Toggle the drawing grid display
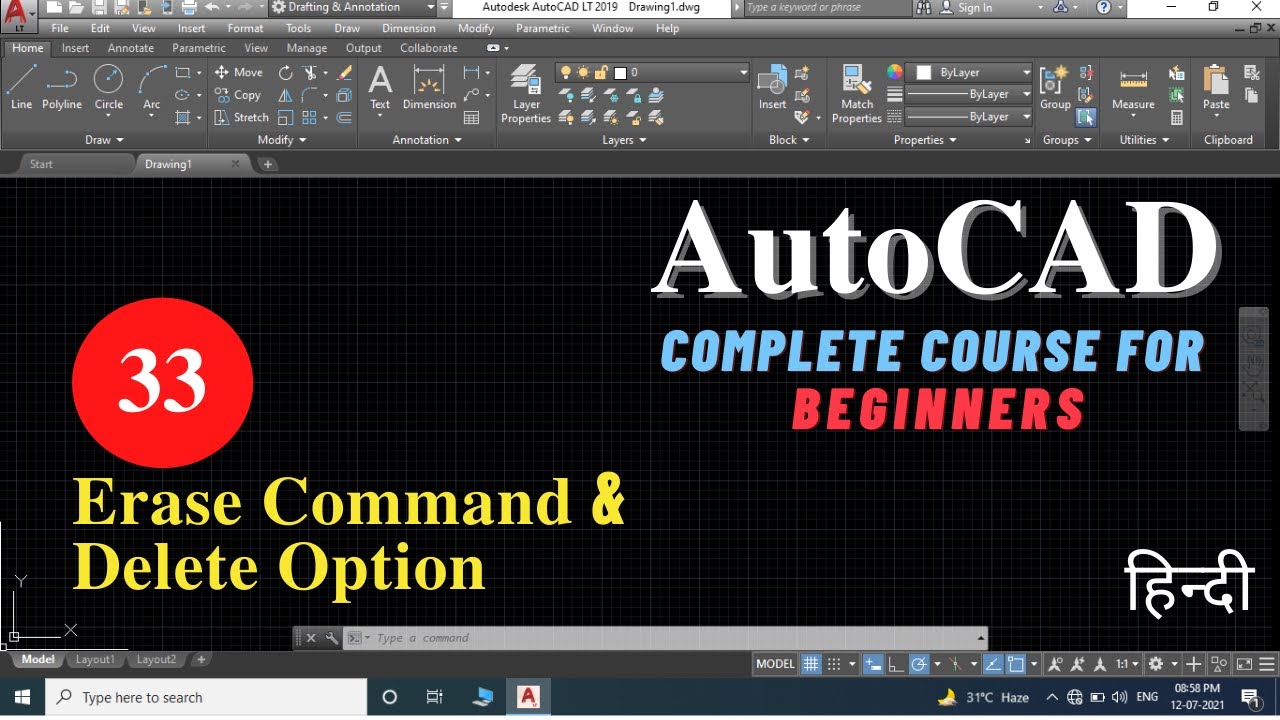Viewport: 1280px width, 720px height. coord(811,664)
